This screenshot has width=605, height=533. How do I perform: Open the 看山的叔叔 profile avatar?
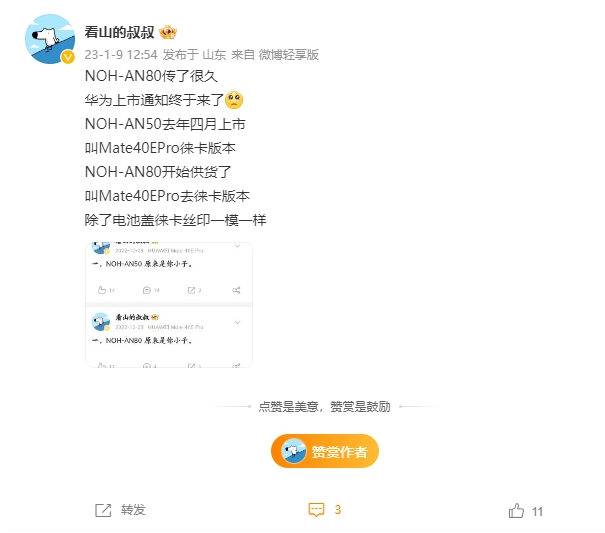click(50, 39)
